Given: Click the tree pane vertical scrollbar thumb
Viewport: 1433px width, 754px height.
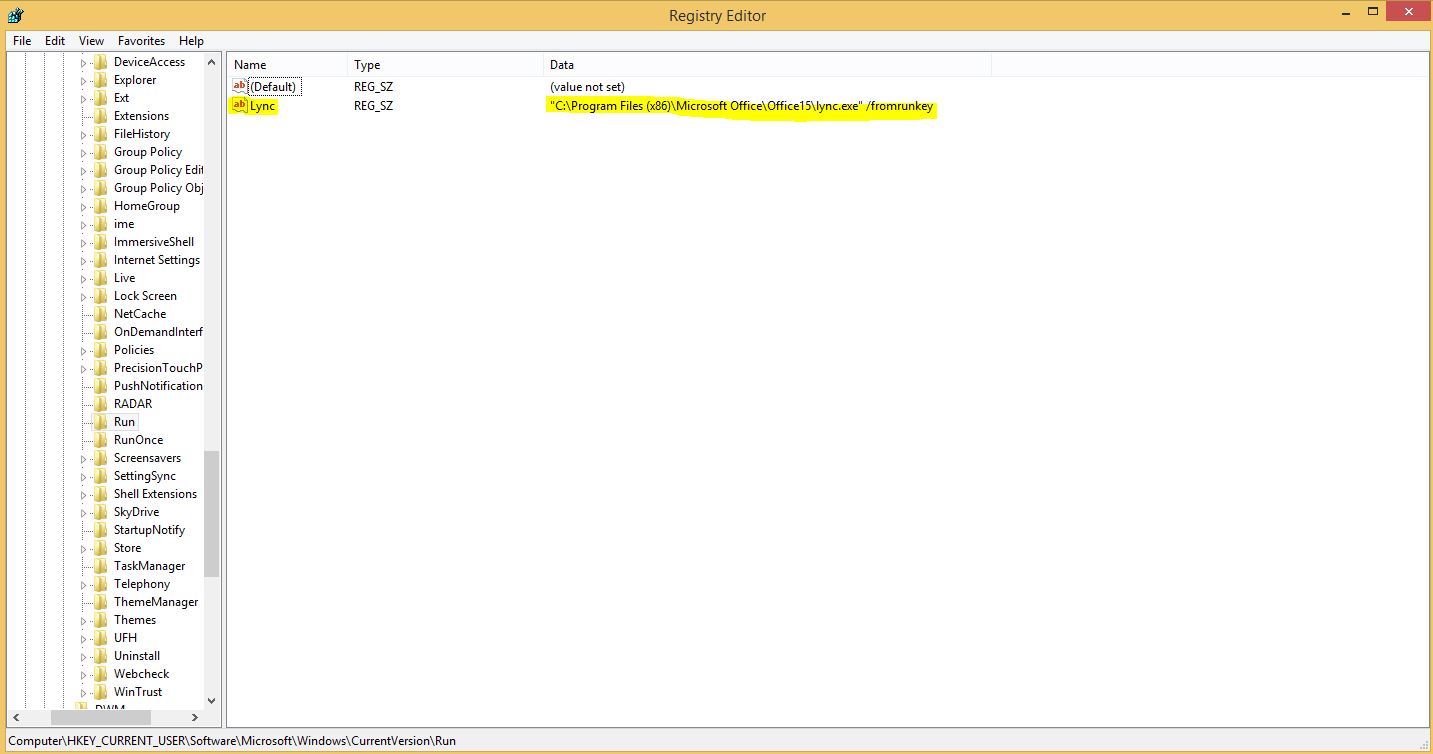Looking at the screenshot, I should tap(211, 513).
